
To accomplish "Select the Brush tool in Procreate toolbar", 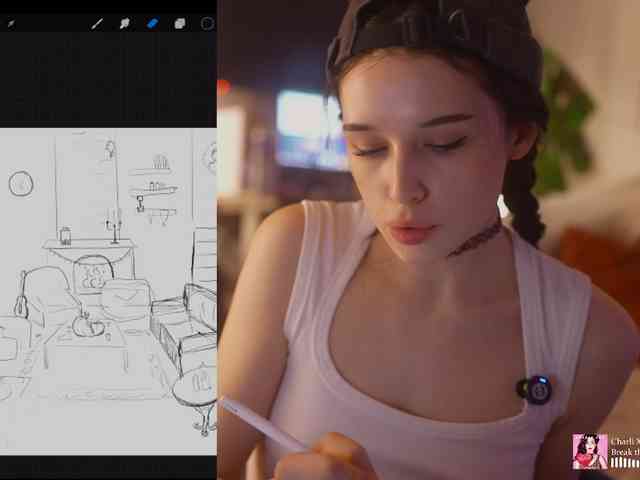I will tap(97, 24).
